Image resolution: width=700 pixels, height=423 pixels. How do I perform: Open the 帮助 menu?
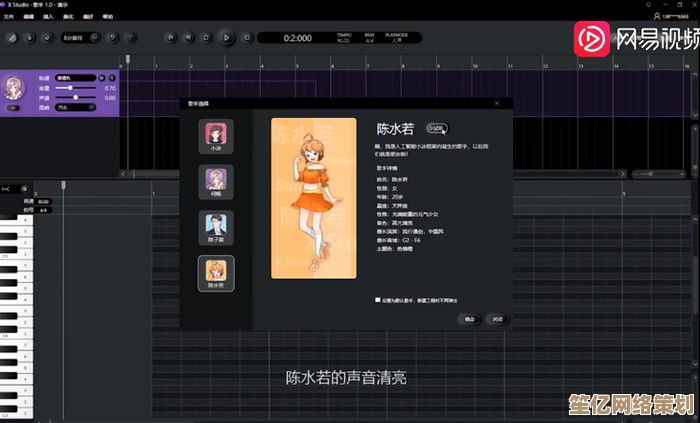click(108, 17)
